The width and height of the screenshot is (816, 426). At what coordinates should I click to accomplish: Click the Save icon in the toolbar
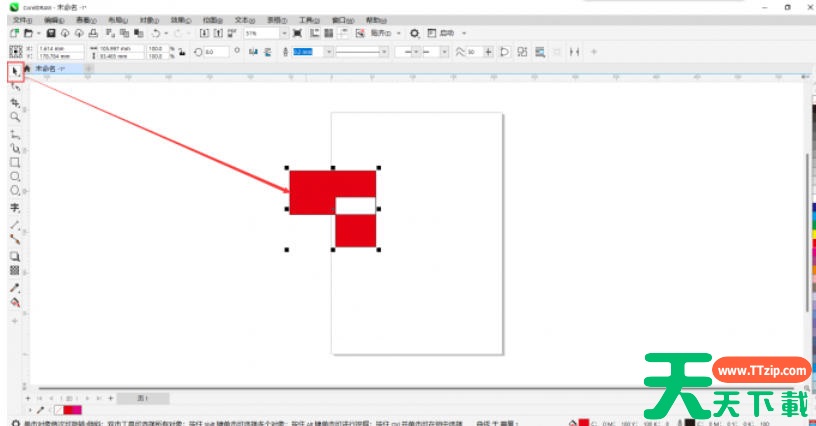click(50, 33)
